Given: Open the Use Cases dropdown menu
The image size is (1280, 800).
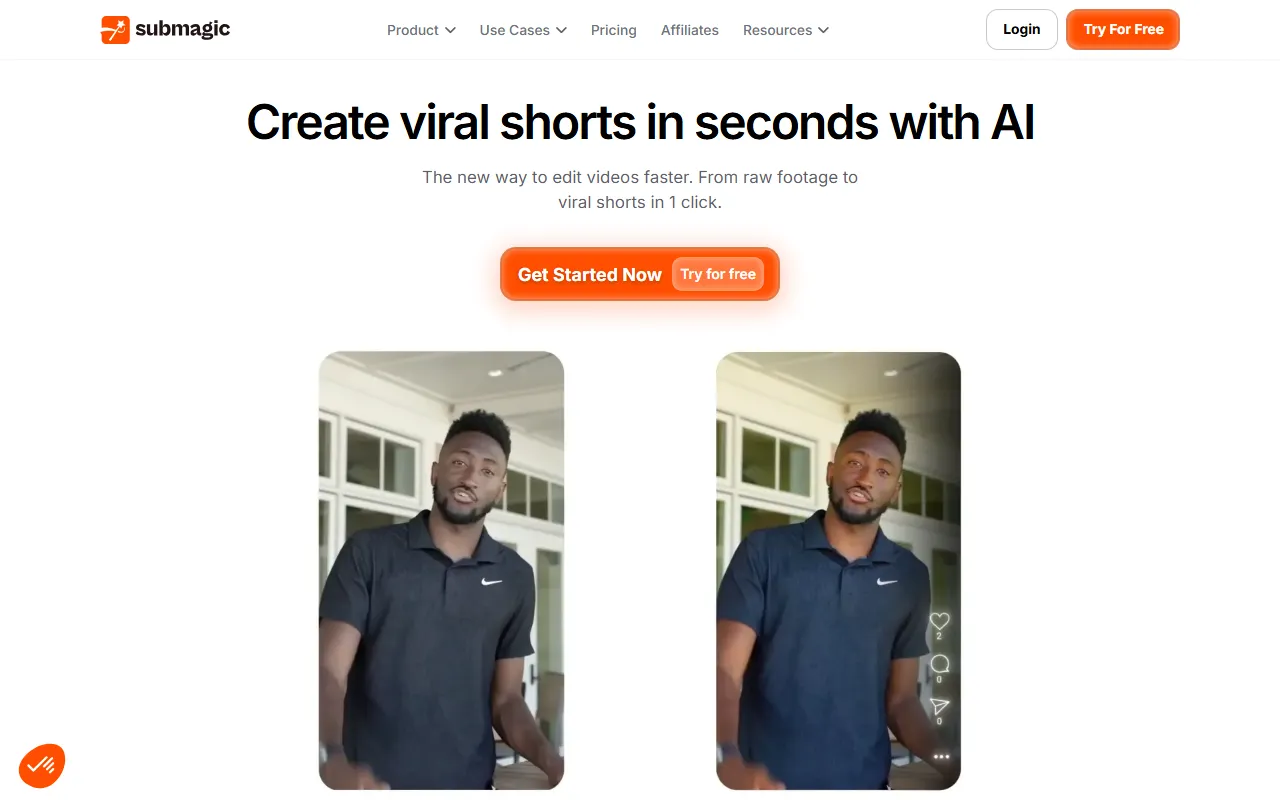Looking at the screenshot, I should click(523, 30).
